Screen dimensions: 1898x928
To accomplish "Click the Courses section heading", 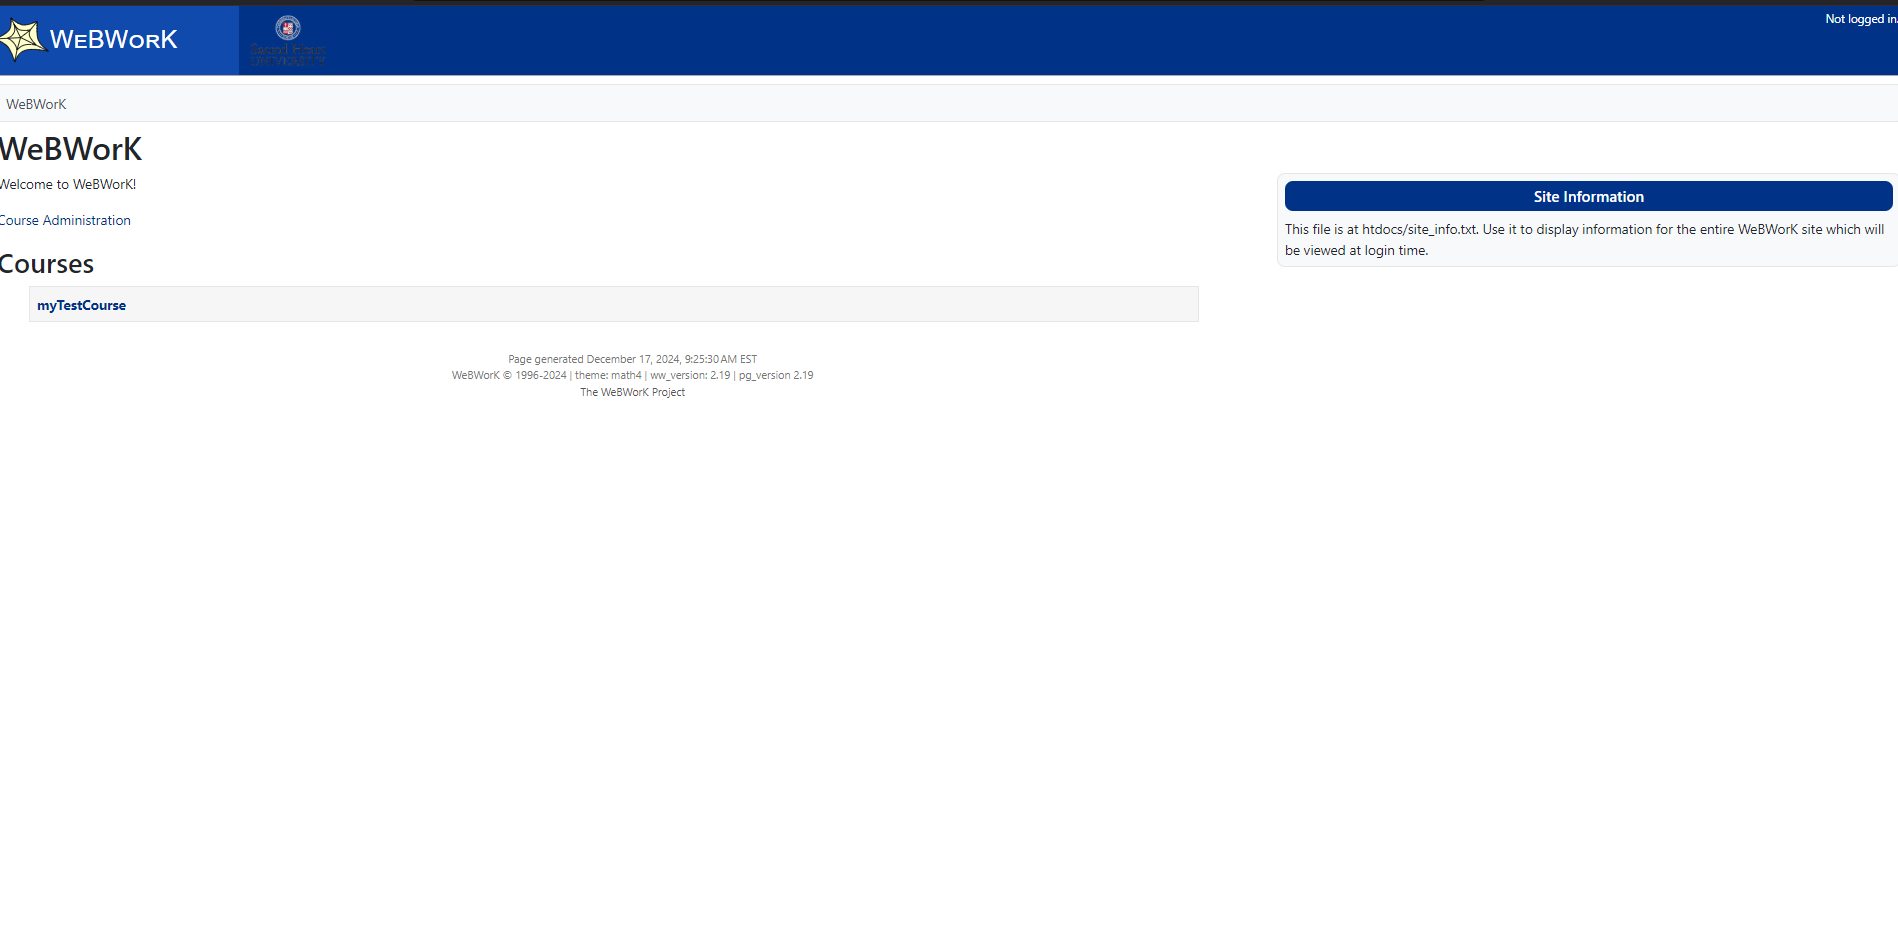I will [47, 264].
